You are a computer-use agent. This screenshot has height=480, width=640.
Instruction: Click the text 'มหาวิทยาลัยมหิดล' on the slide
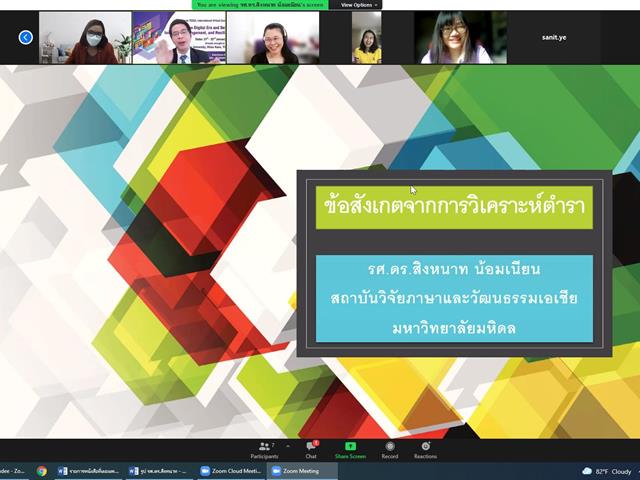(x=454, y=328)
